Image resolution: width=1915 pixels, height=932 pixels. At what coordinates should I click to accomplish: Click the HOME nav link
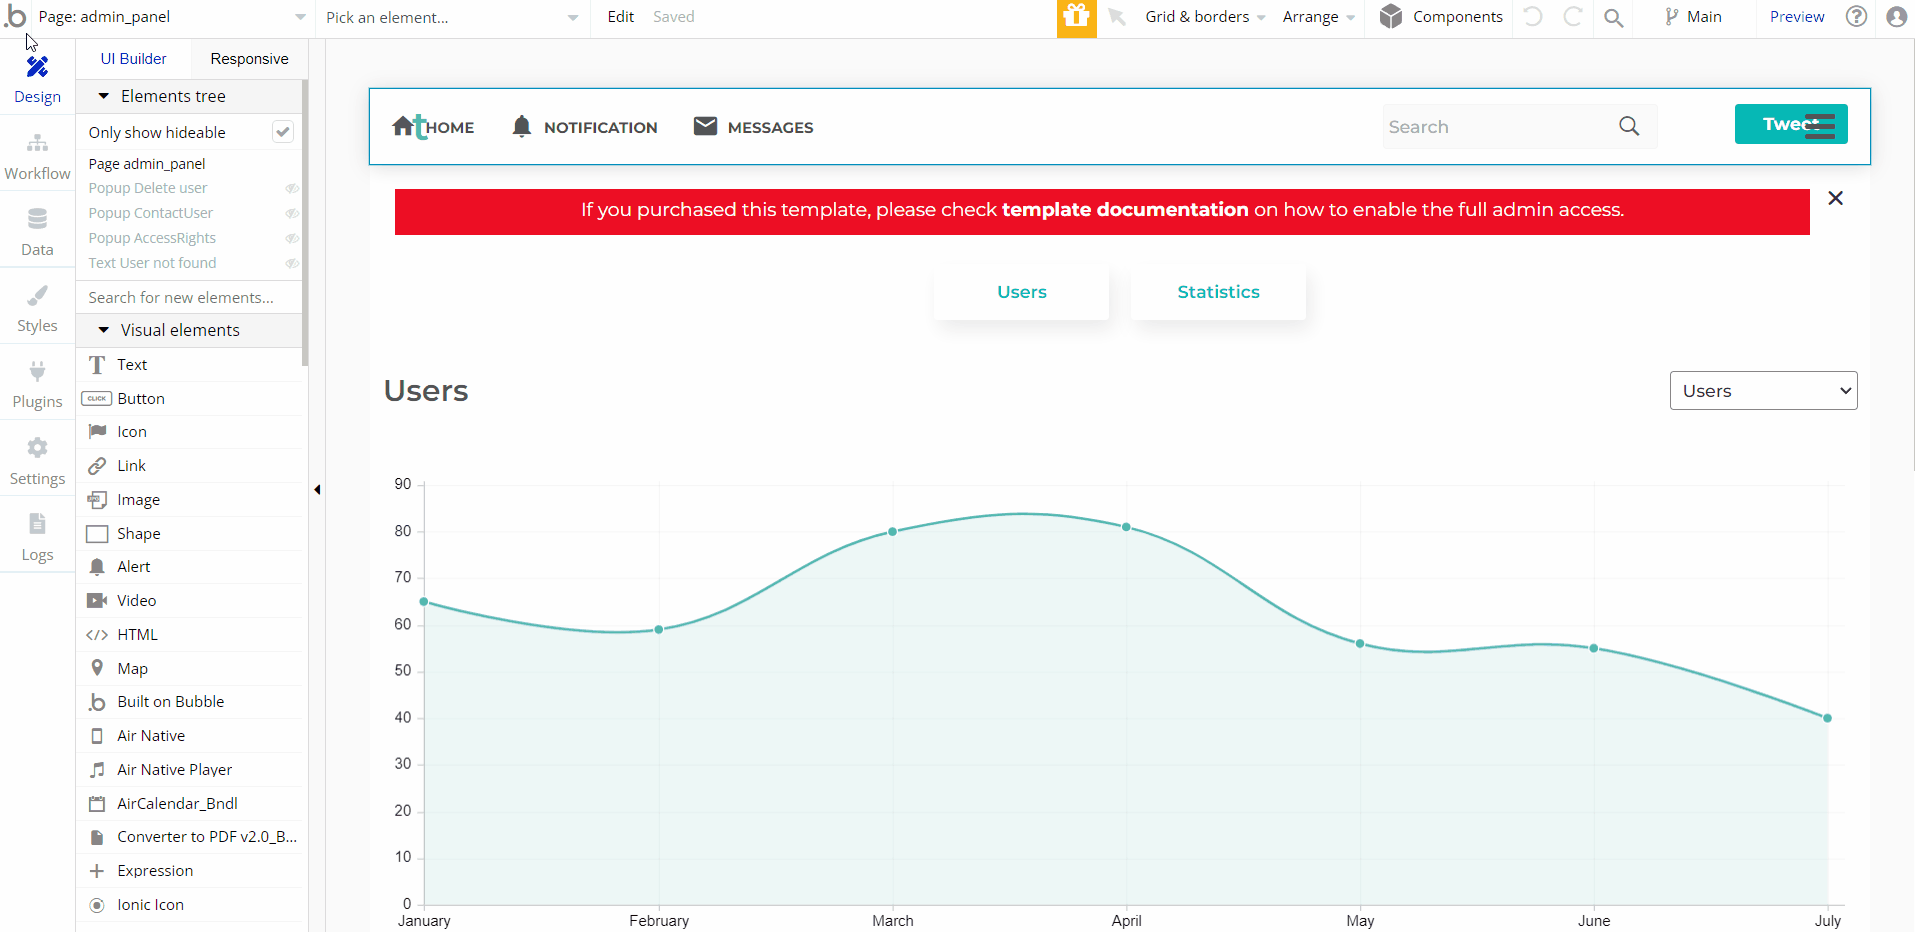450,128
